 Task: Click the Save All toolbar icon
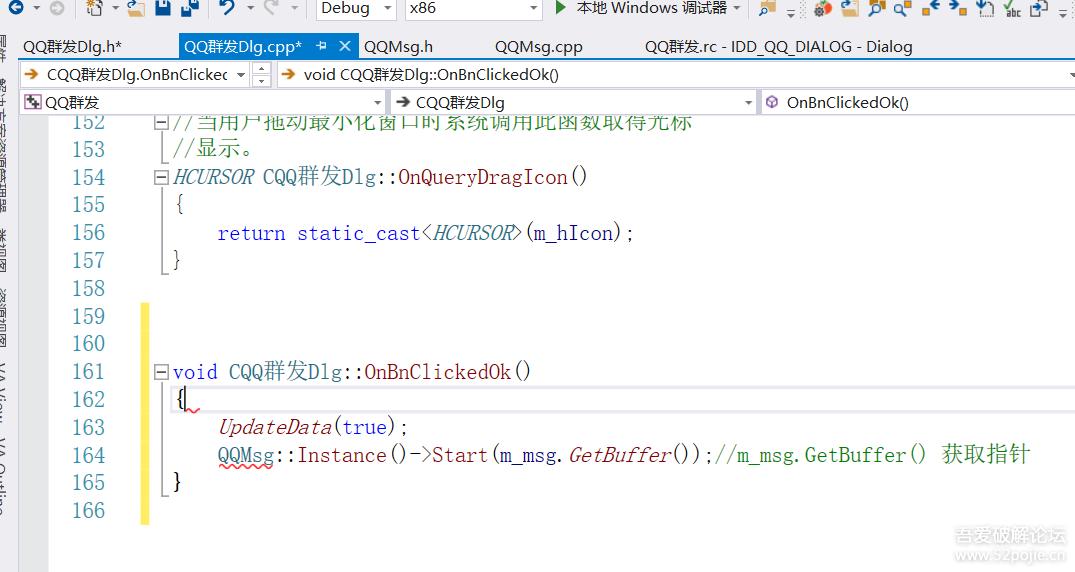(190, 8)
